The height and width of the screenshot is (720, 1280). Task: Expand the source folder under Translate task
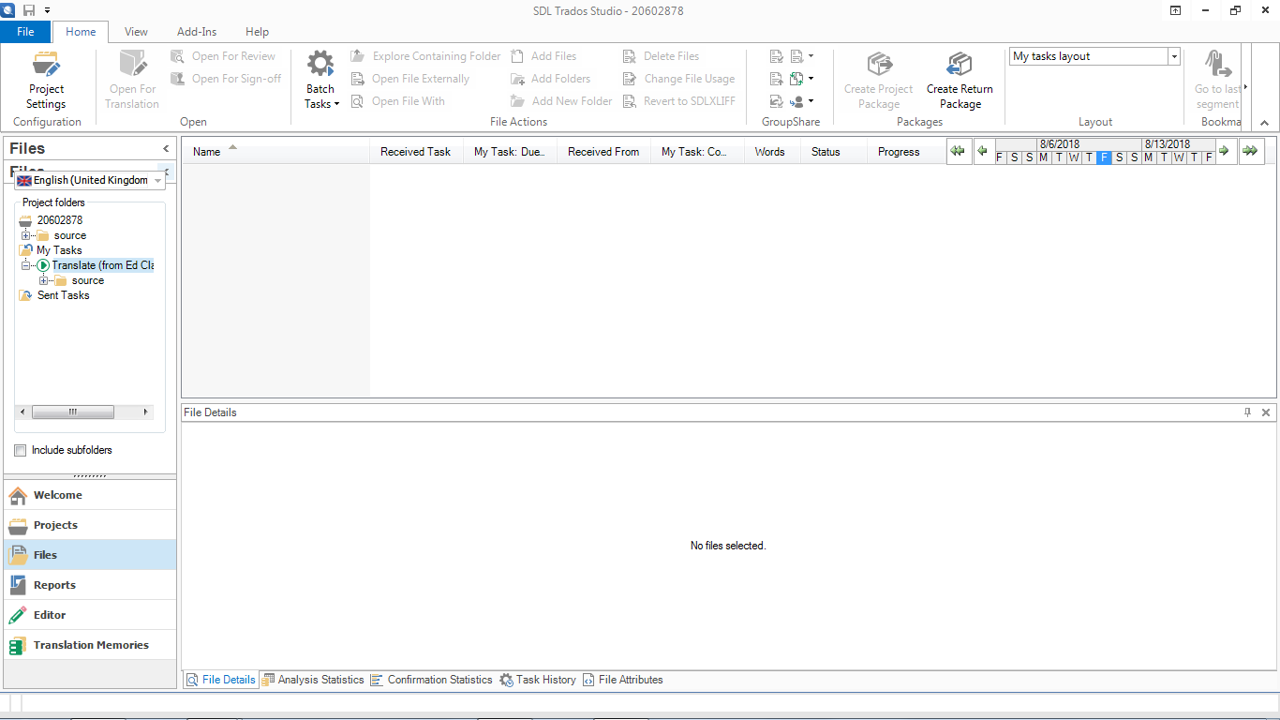tap(44, 280)
